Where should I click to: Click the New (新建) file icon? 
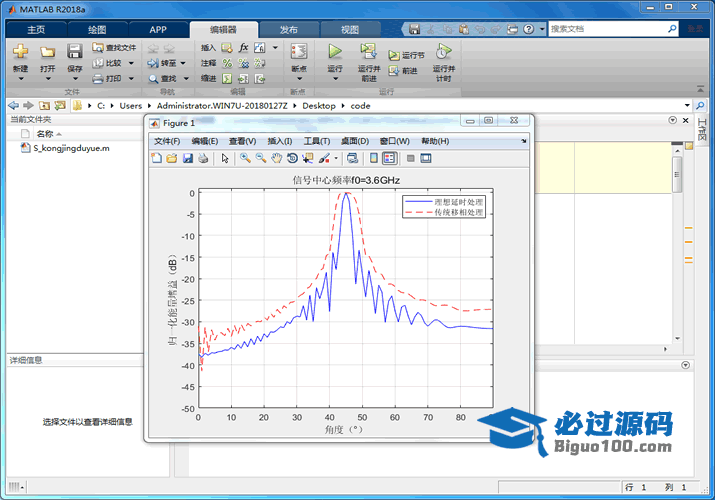[x=20, y=52]
